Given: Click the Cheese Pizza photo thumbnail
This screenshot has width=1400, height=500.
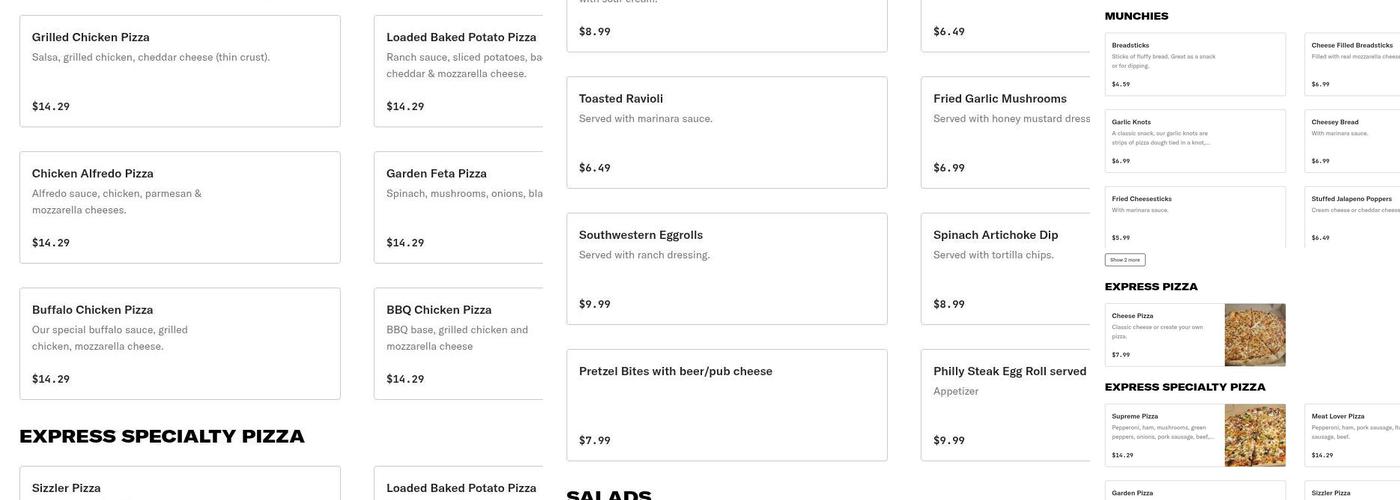Looking at the screenshot, I should (x=1255, y=335).
